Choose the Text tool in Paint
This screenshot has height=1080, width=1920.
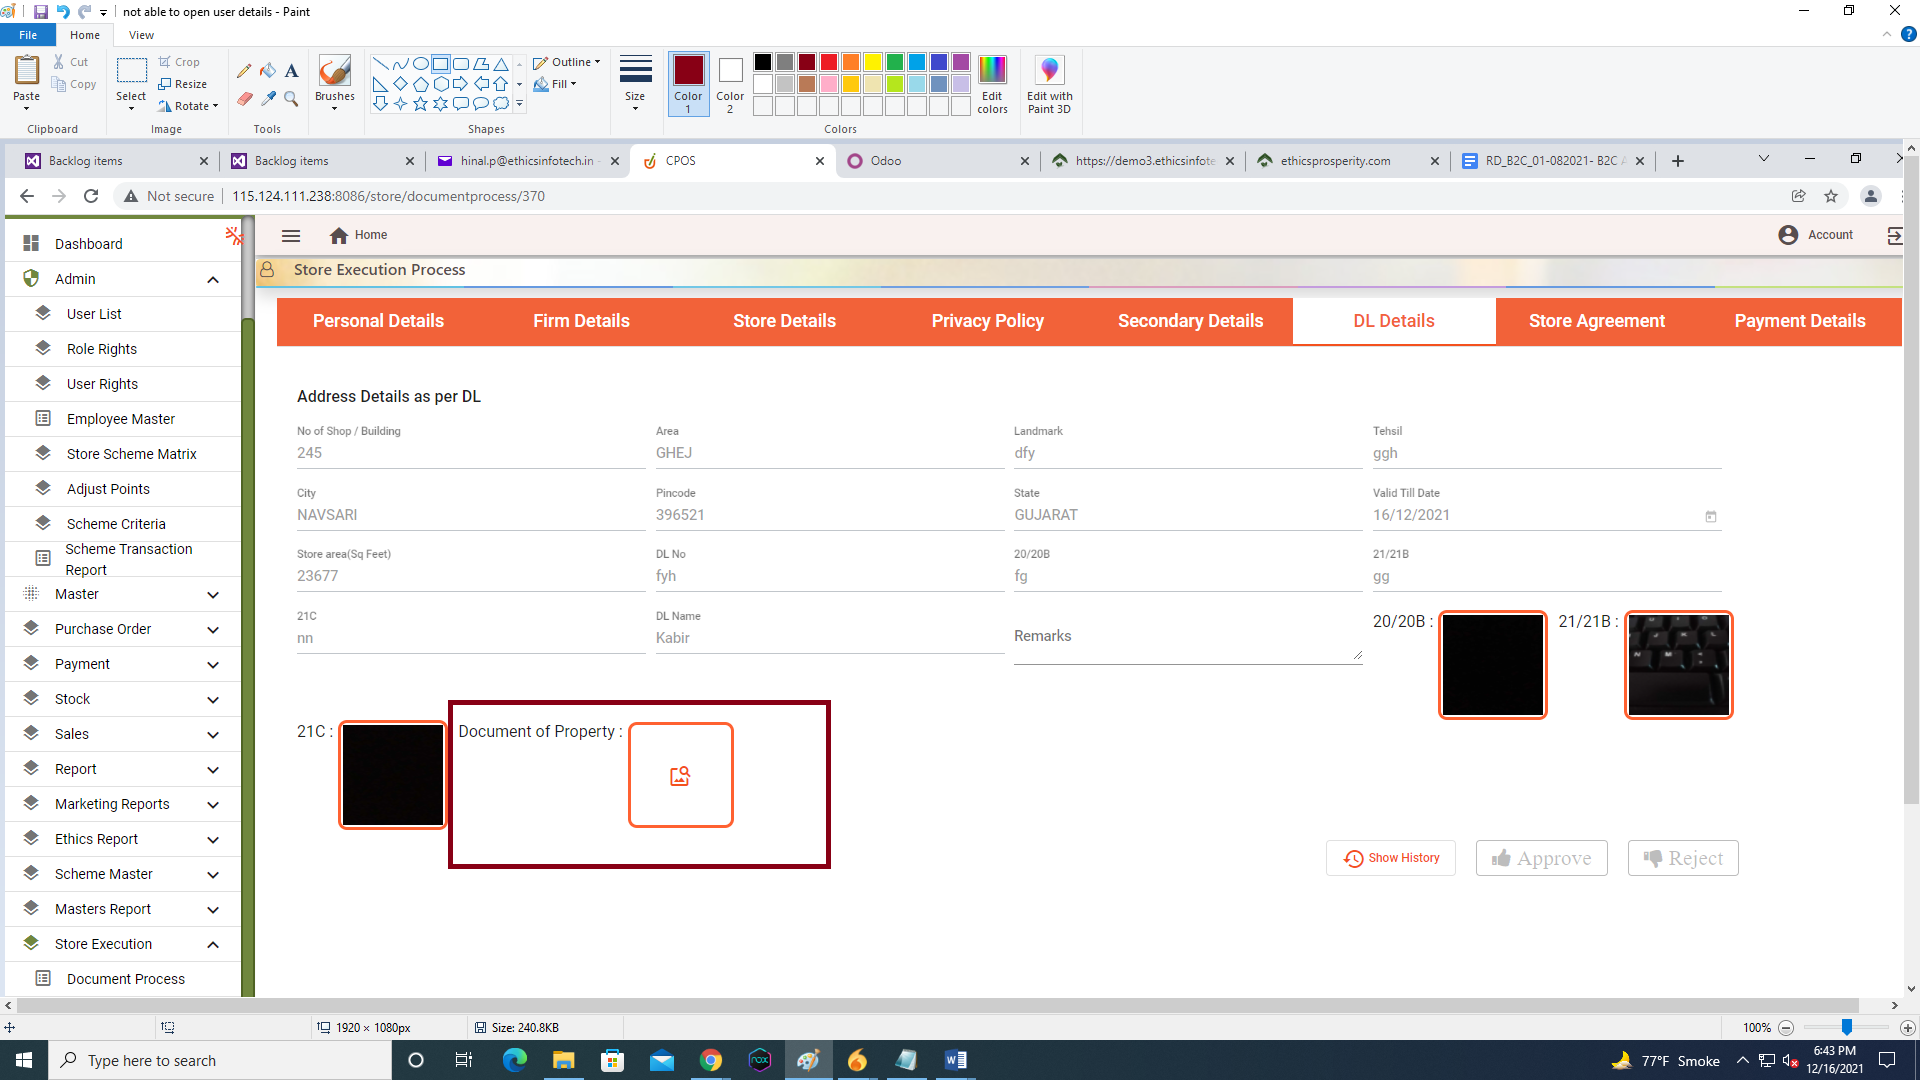291,71
